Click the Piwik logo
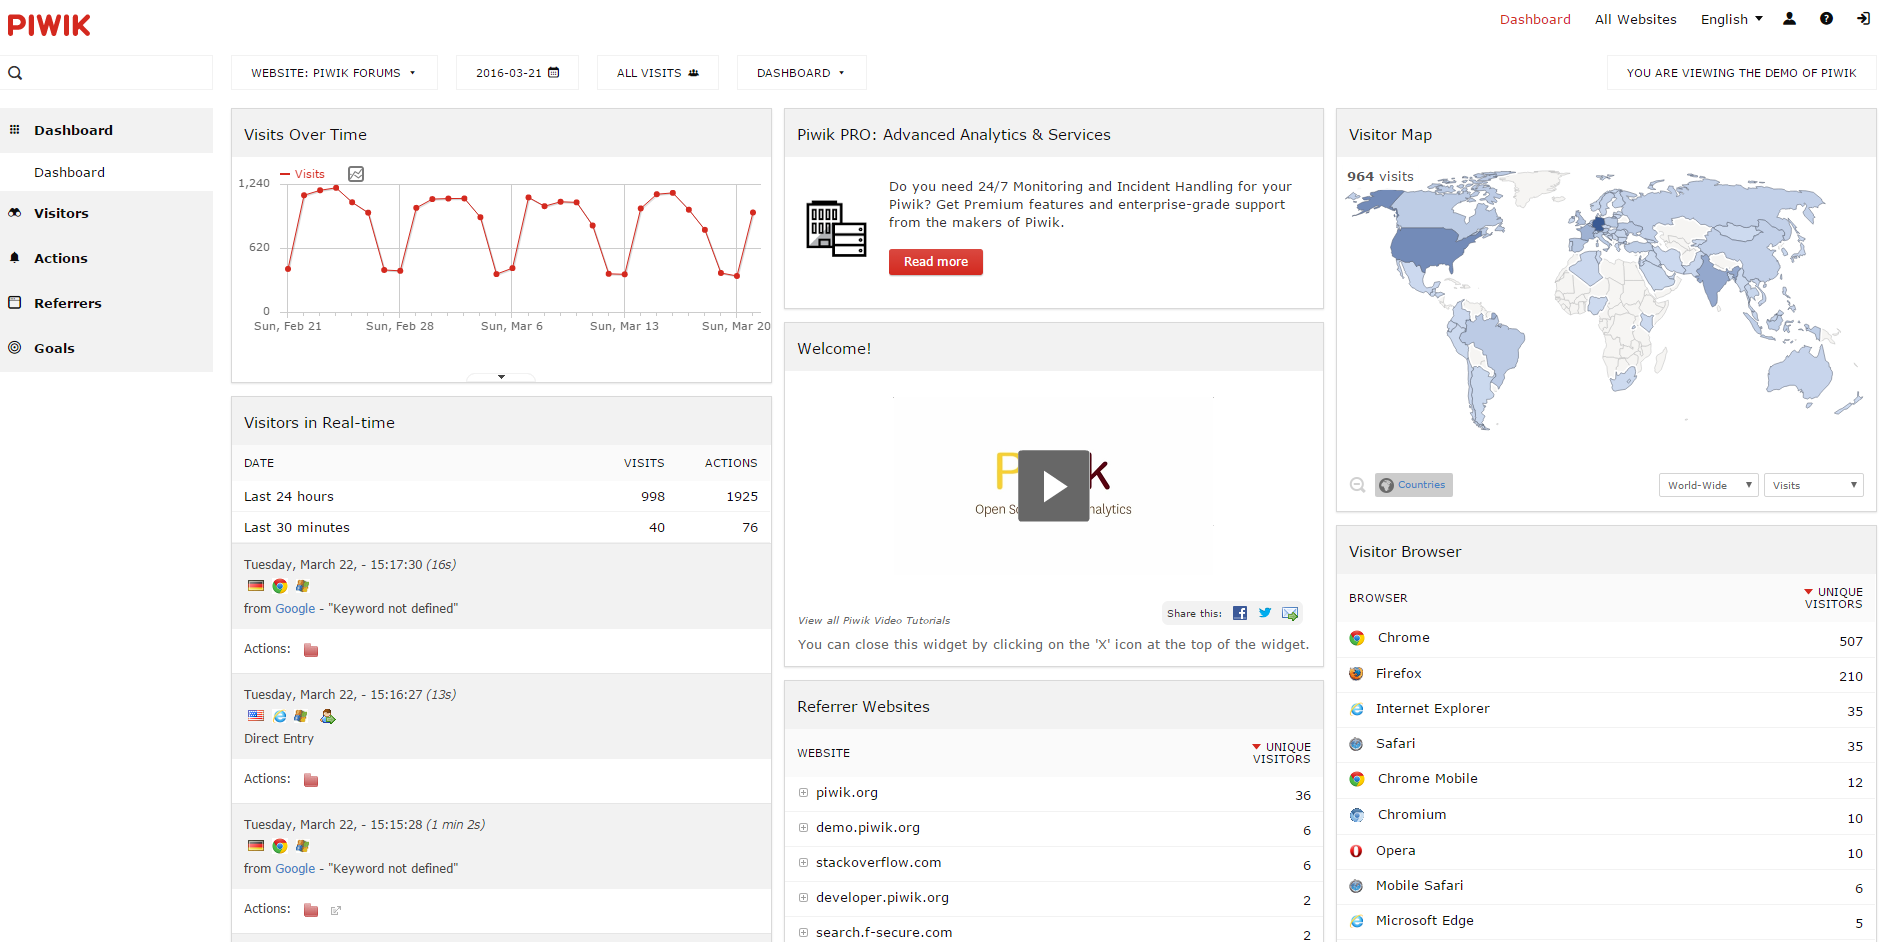Screen dimensions: 1889x942 pyautogui.click(x=49, y=25)
